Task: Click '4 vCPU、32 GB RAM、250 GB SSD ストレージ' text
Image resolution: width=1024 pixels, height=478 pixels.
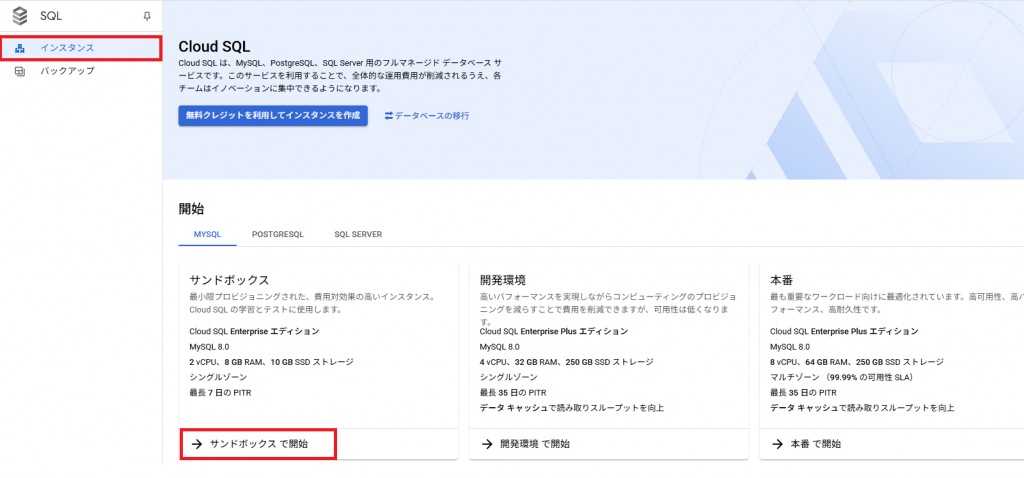Action: [x=566, y=362]
